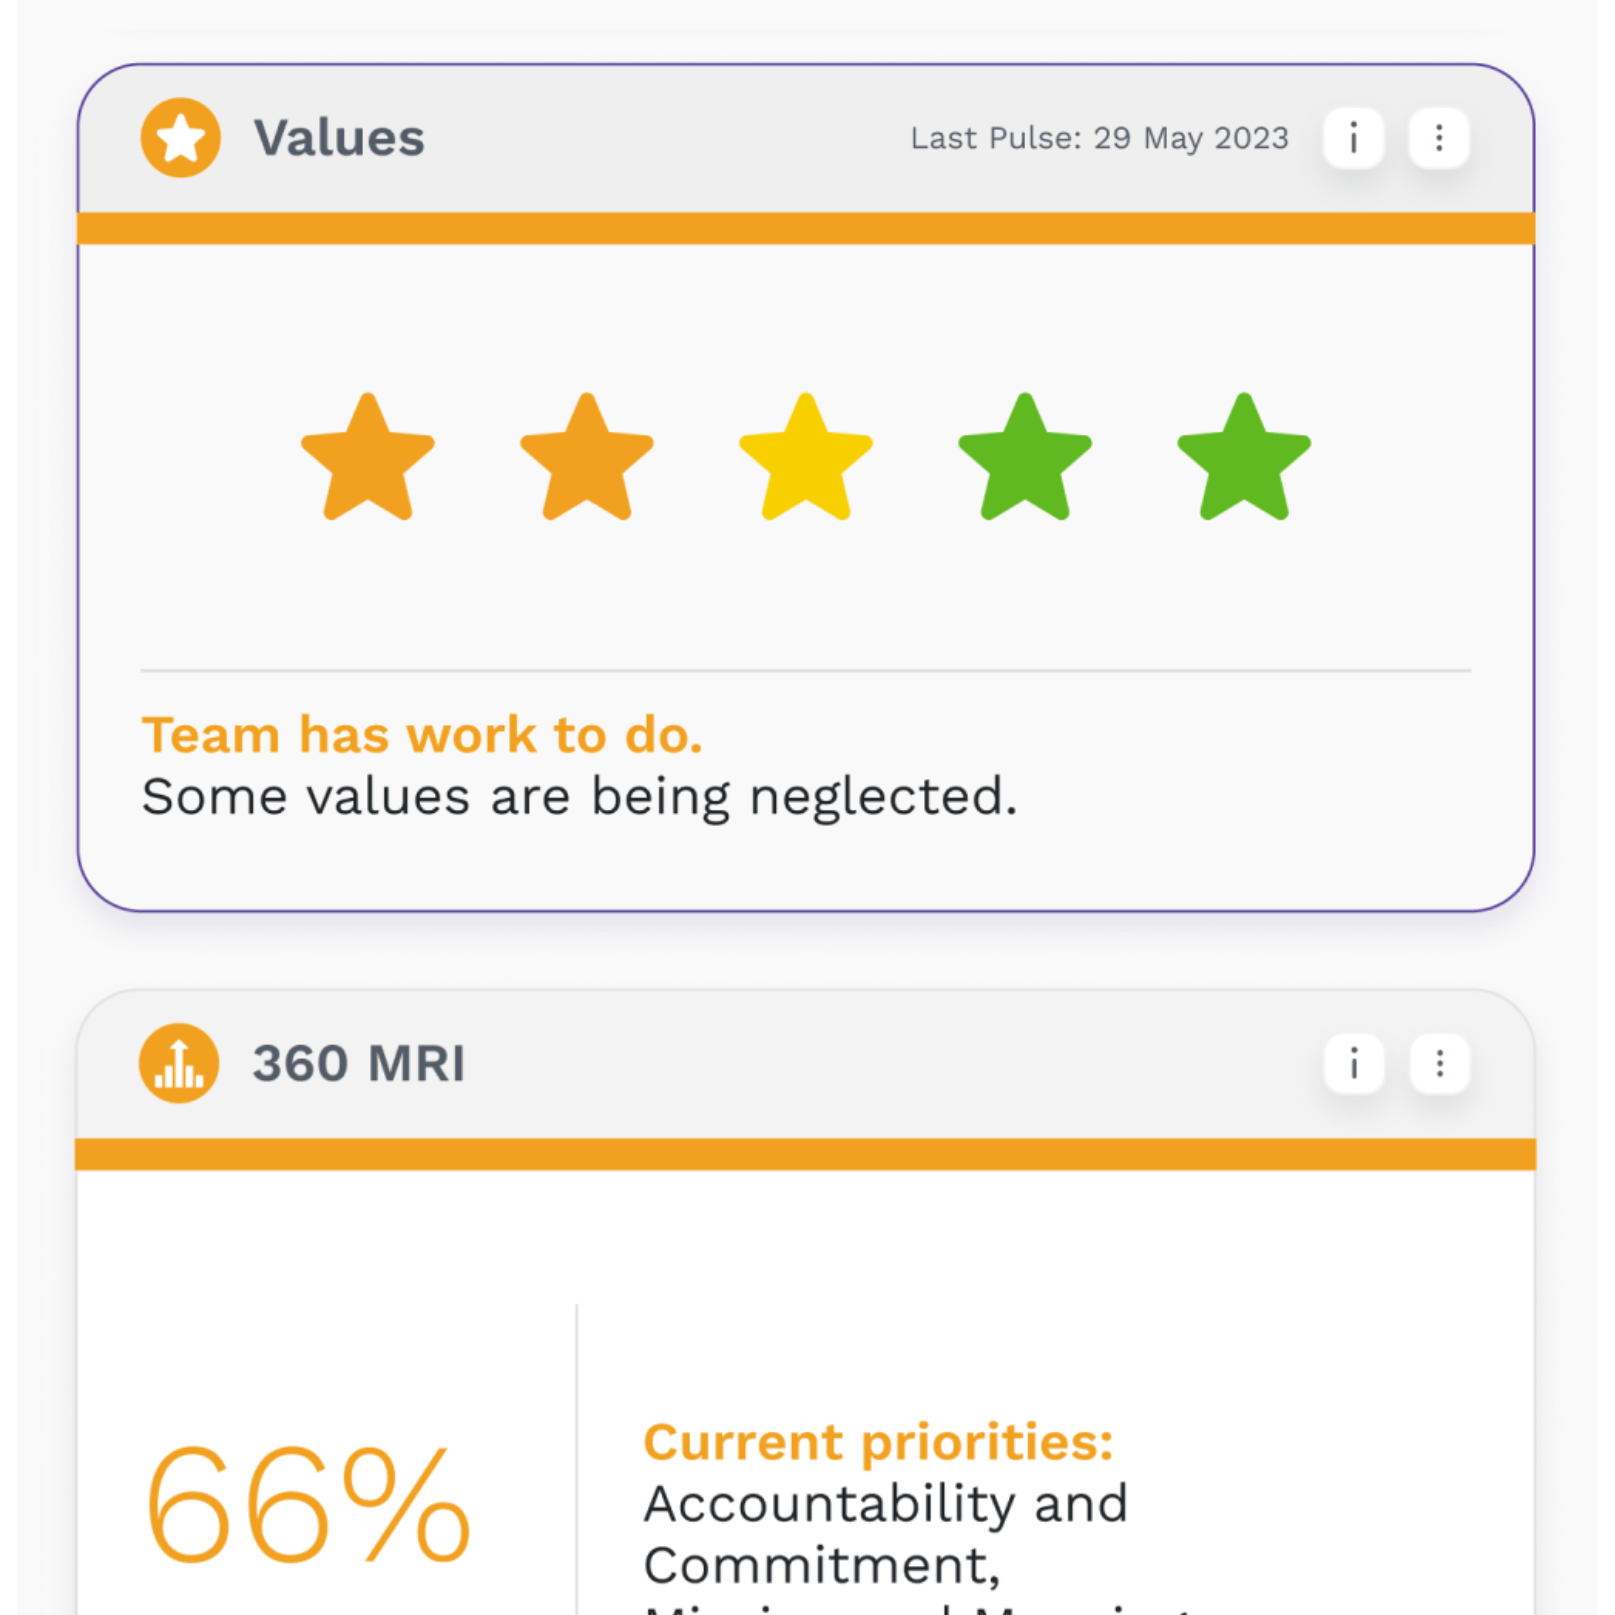
Task: Click the Values card title
Action: 339,138
